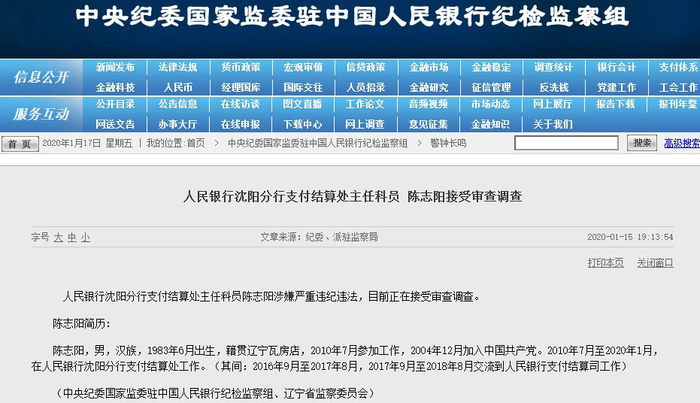
Task: Open the 中央纪委国家监委驻中国人民银行纪检监察组 breadcrumb
Action: (317, 143)
